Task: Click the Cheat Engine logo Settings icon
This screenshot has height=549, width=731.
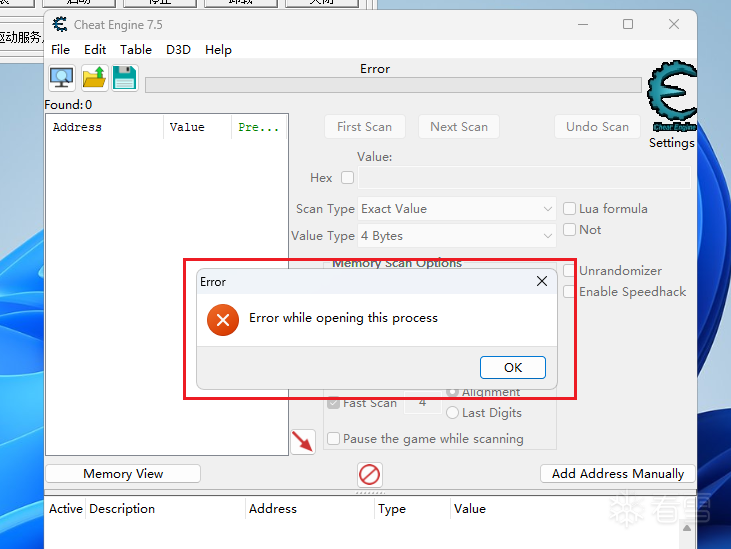Action: tap(672, 96)
